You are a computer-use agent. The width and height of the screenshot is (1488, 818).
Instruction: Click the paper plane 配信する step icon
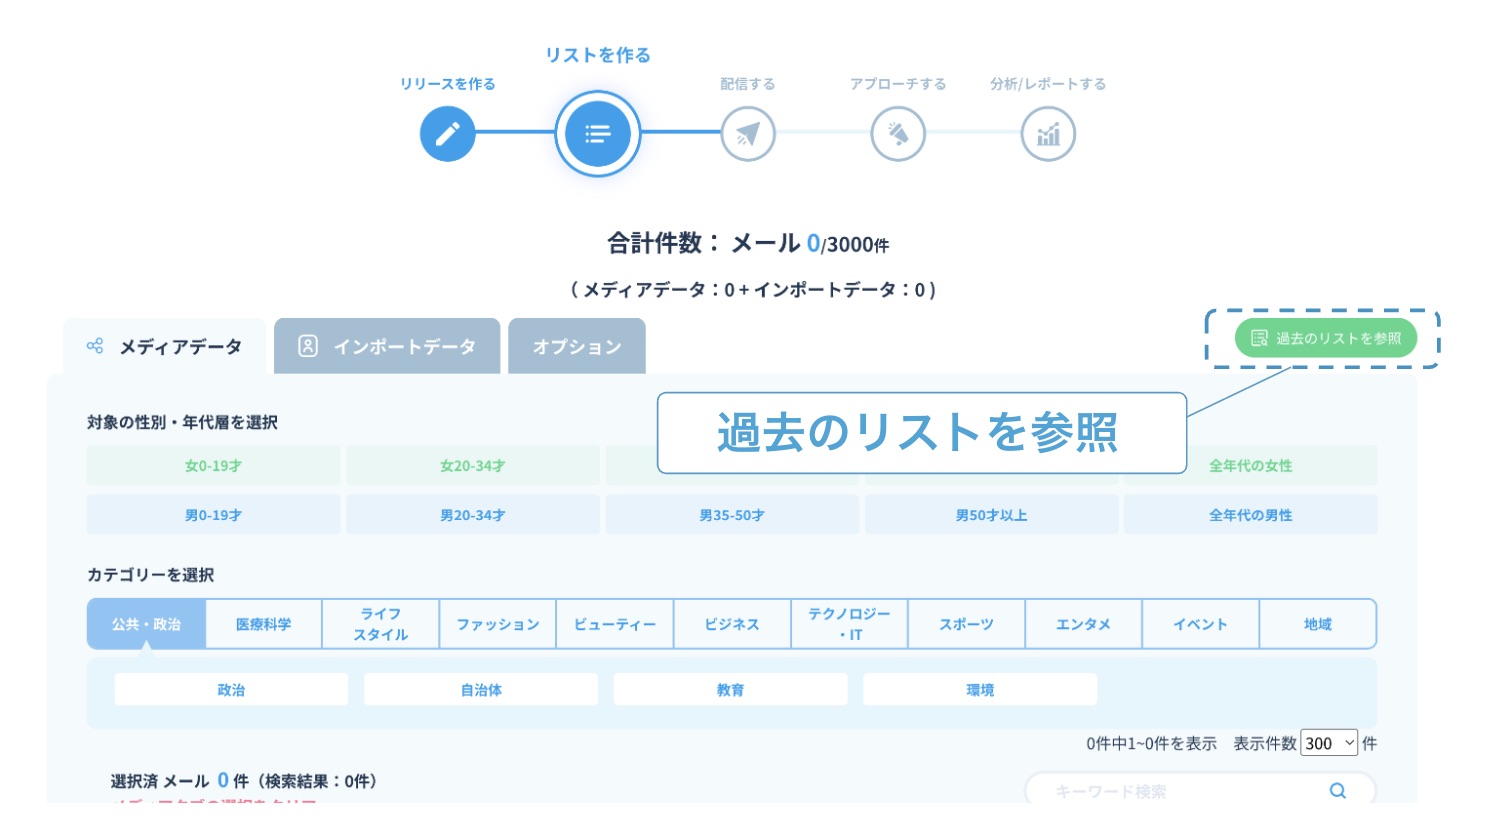pos(747,134)
